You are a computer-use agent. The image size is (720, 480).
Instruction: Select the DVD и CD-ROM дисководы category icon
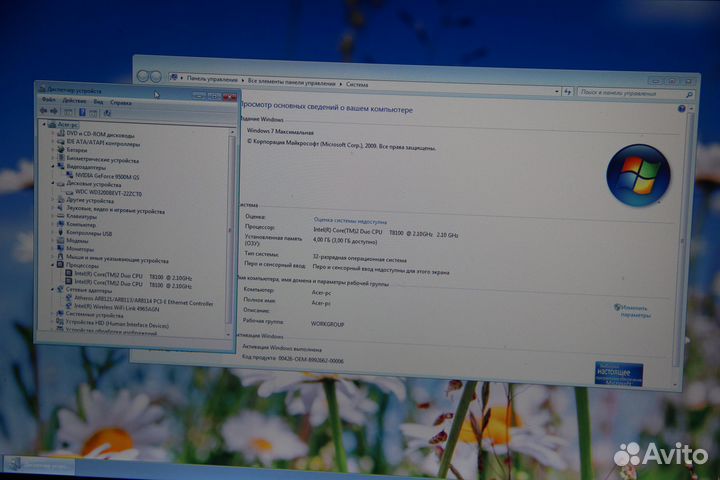[61, 133]
